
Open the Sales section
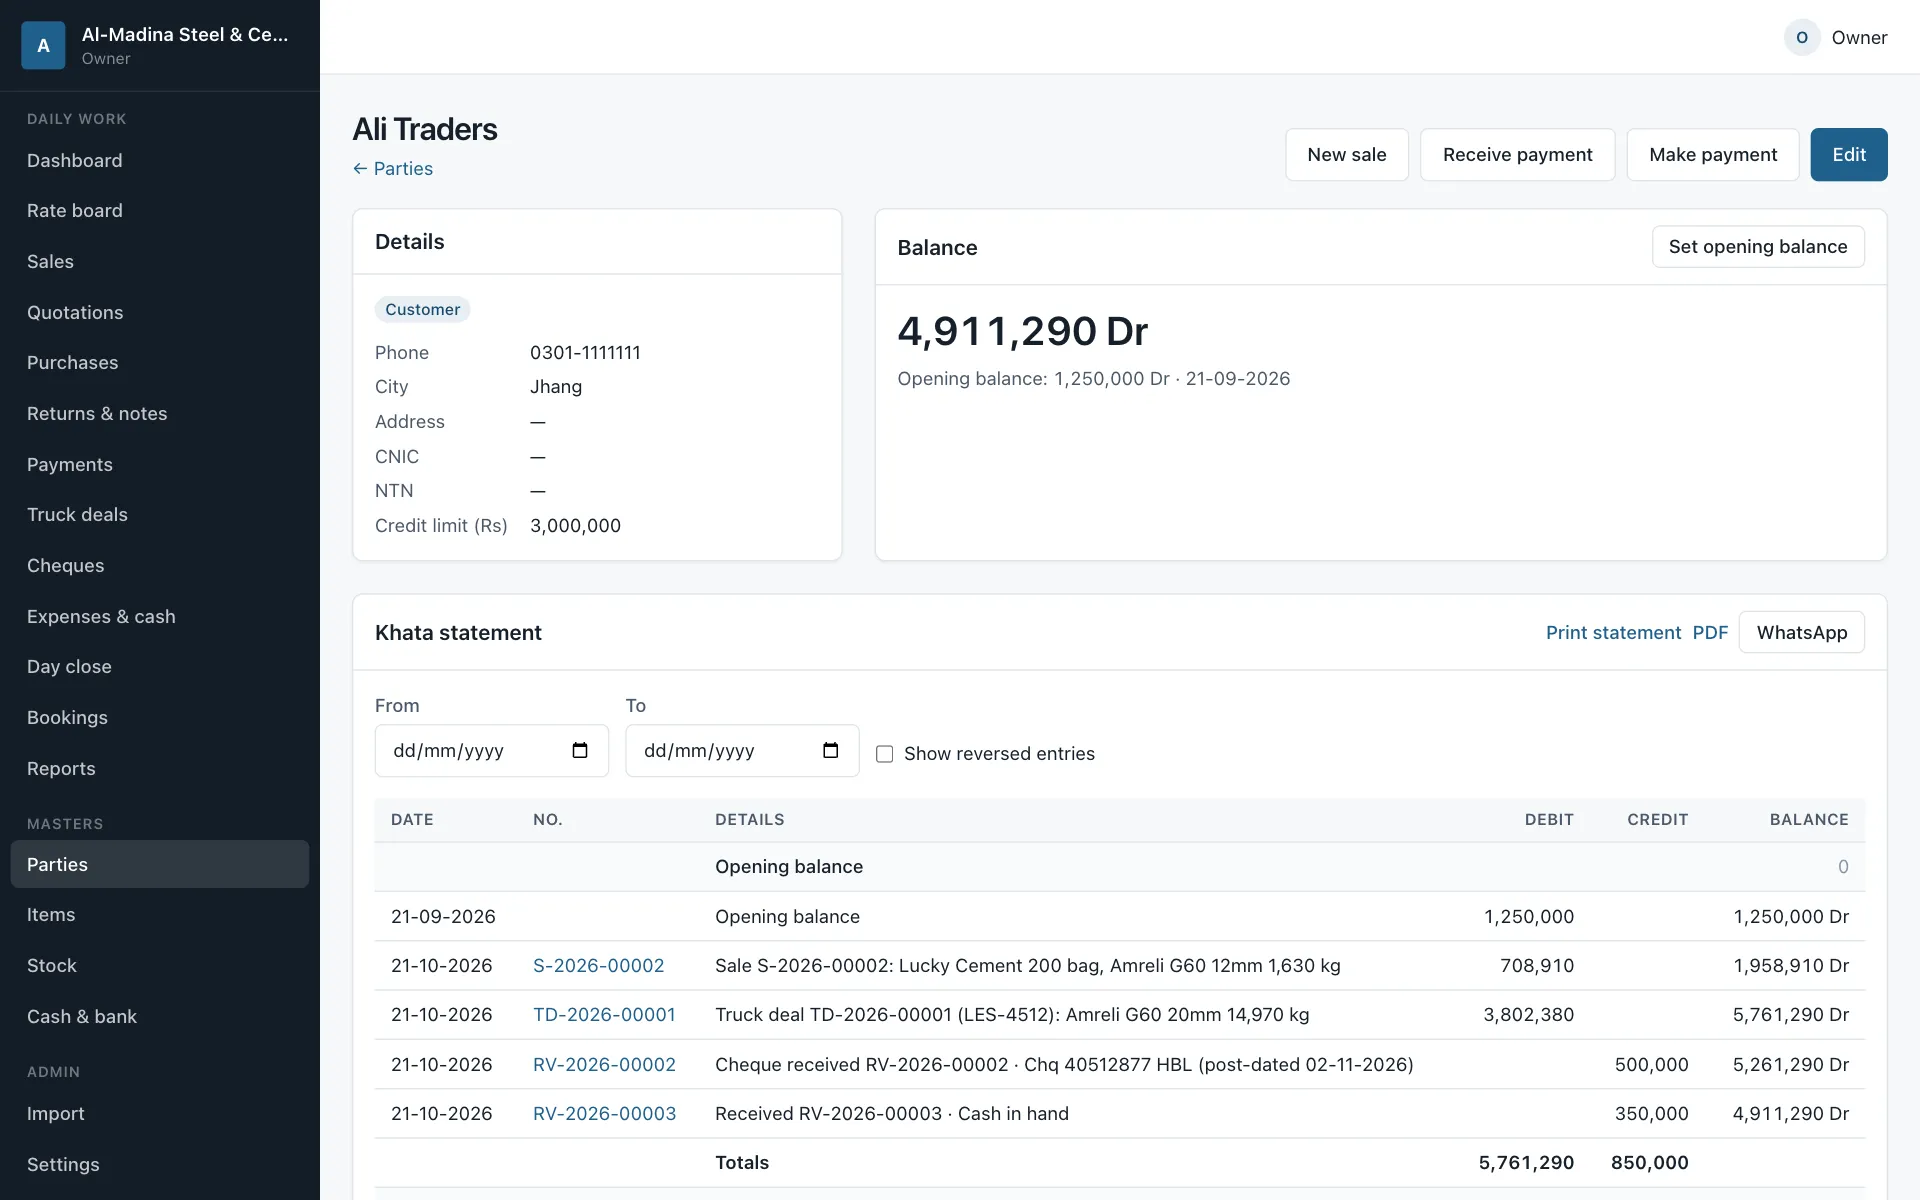[x=160, y=262]
